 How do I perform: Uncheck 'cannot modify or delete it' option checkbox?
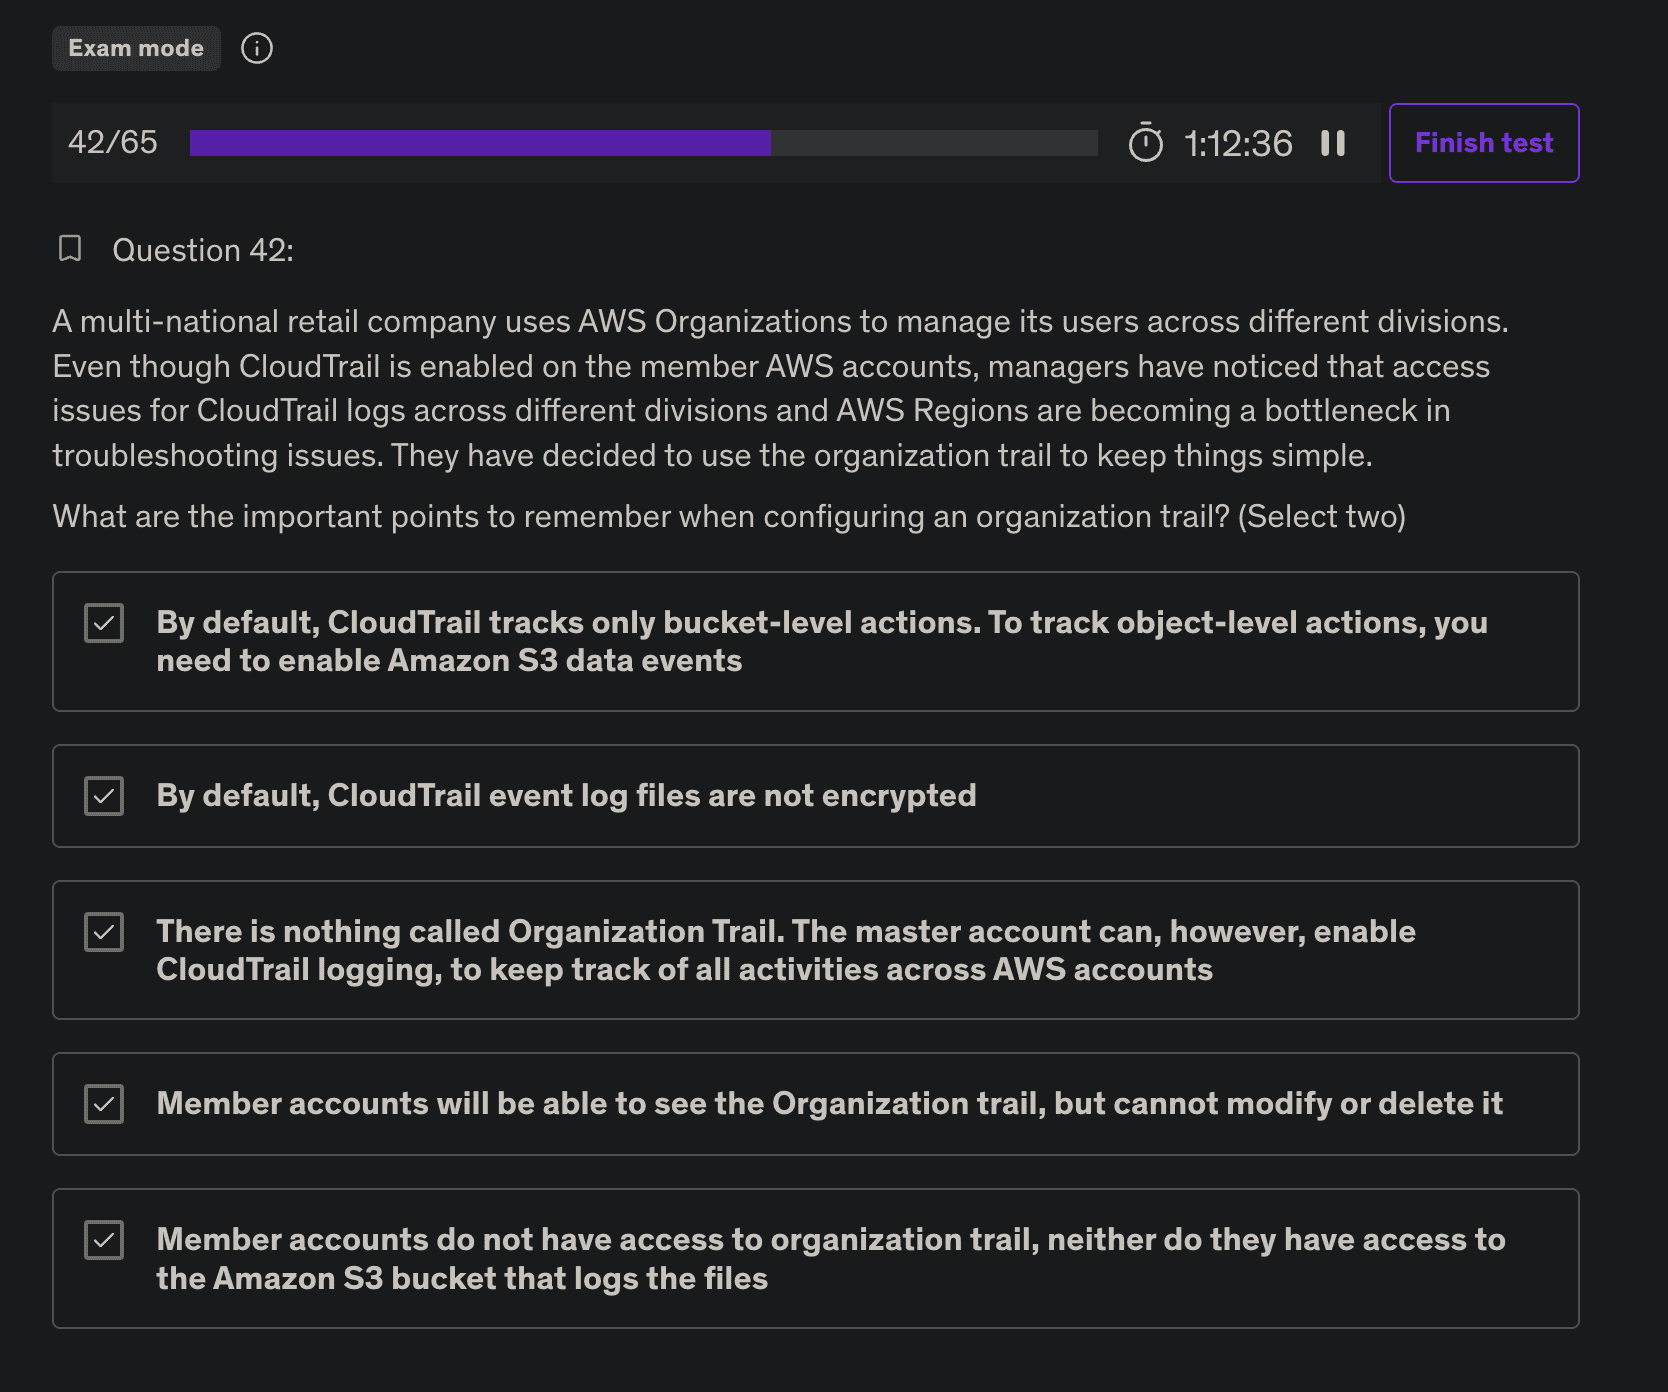point(104,1104)
